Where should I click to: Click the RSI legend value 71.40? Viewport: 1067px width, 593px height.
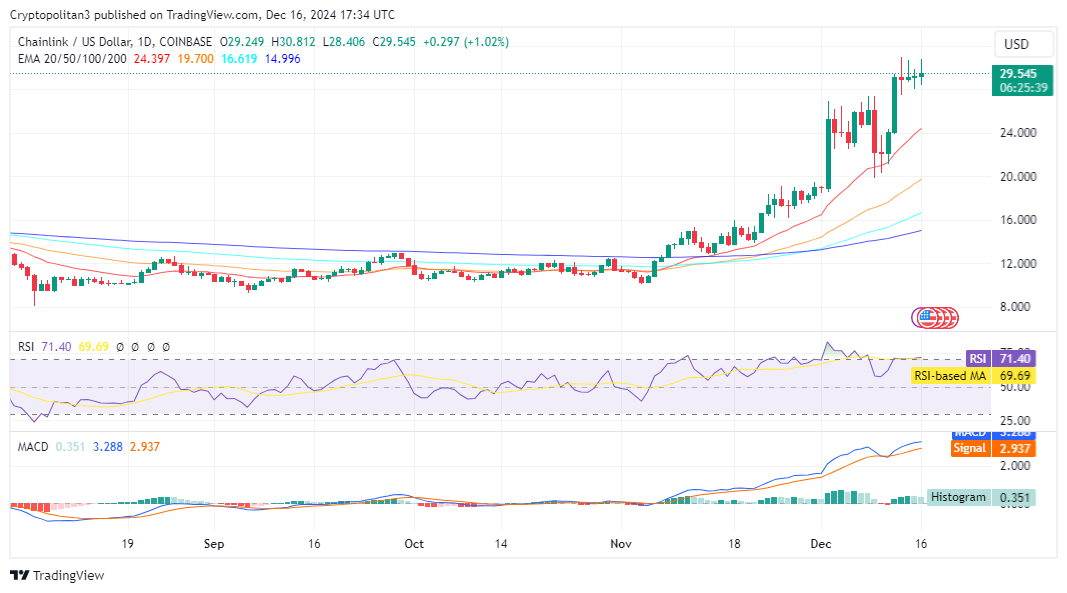pos(56,347)
